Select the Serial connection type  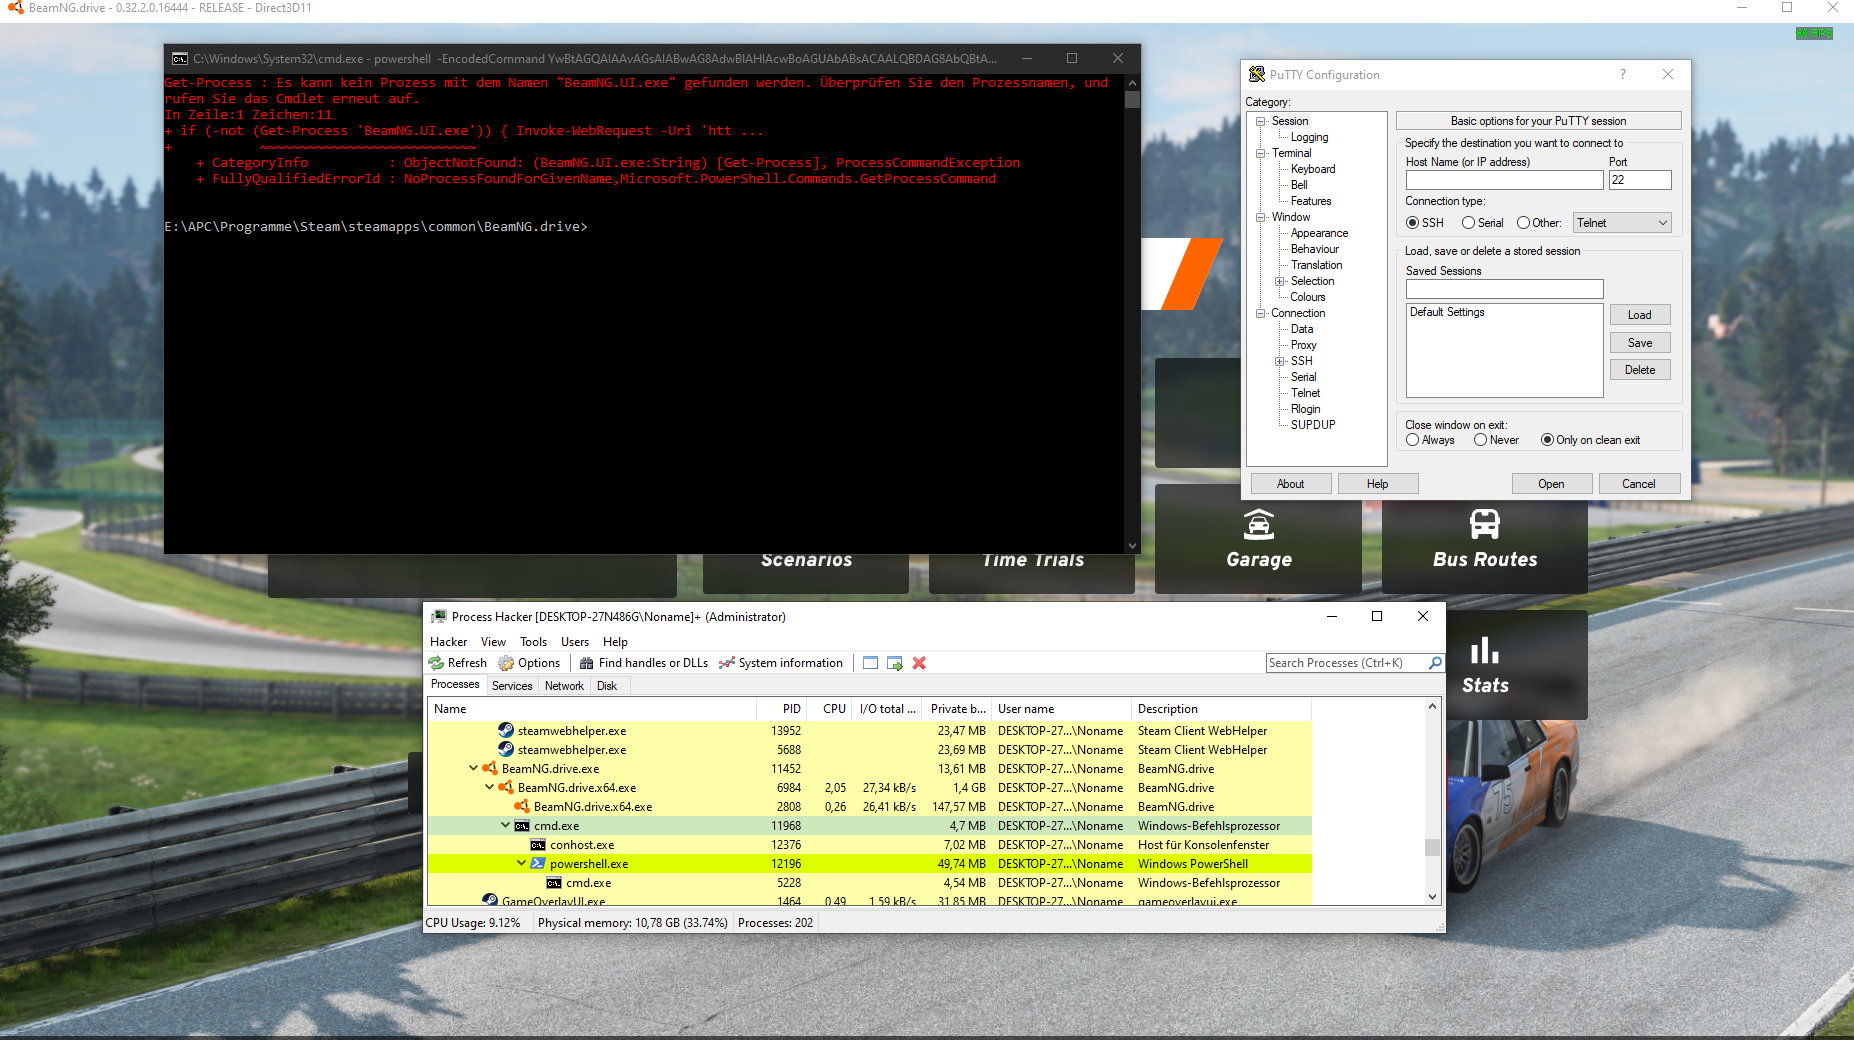point(1468,223)
